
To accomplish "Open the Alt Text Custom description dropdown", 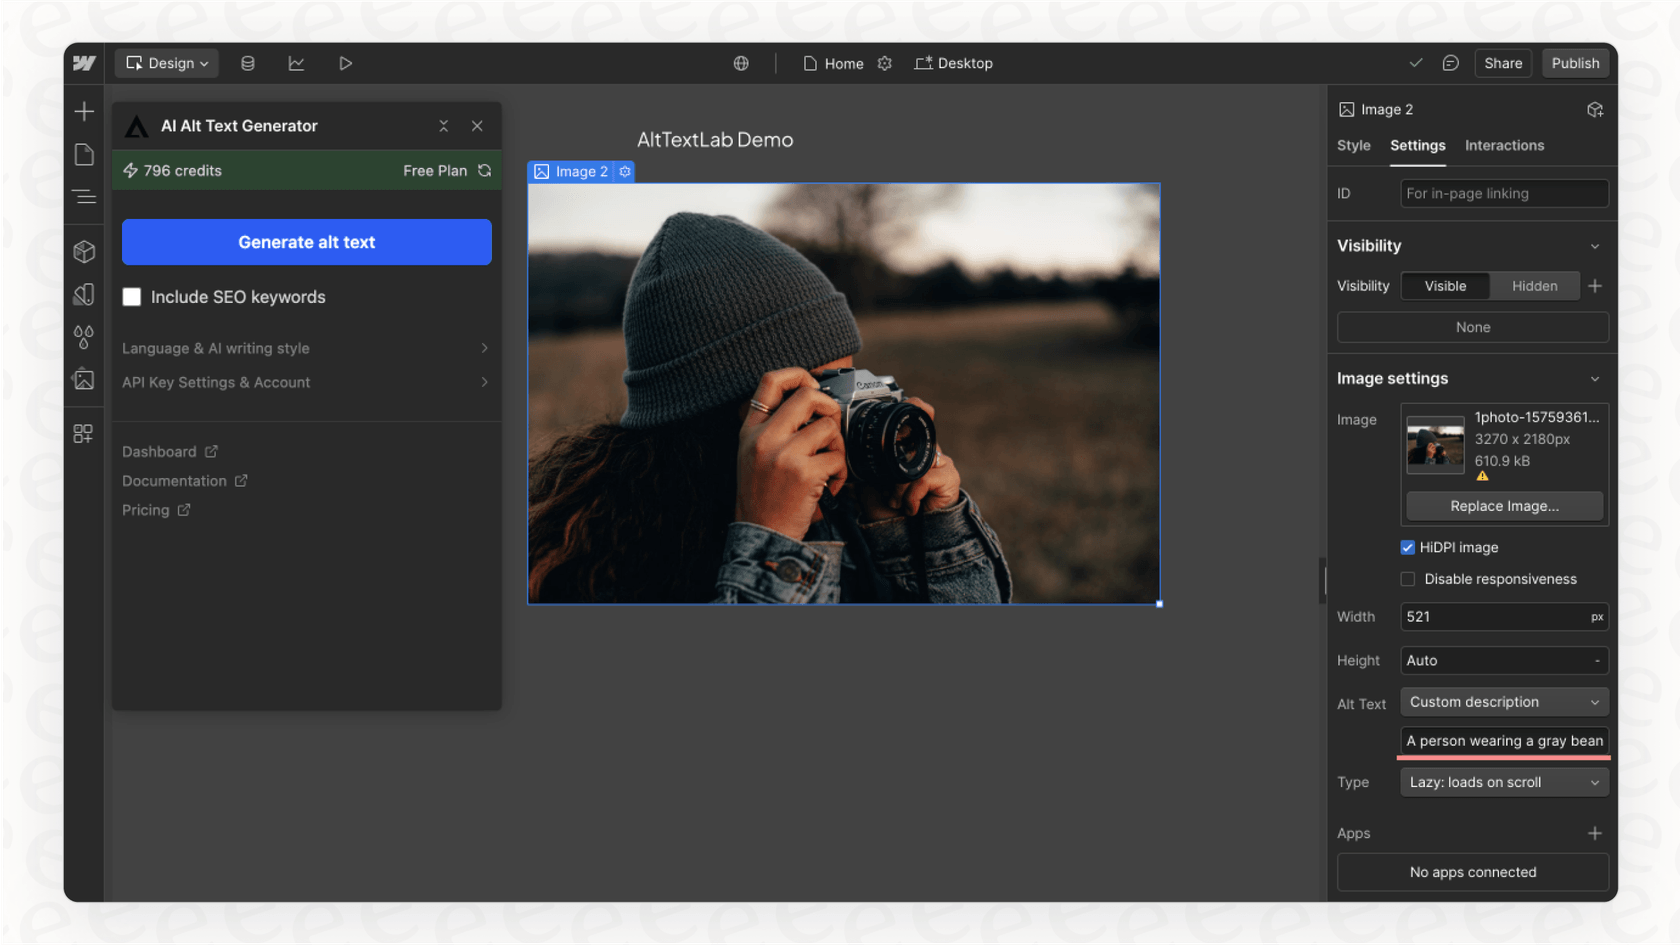I will coord(1503,702).
